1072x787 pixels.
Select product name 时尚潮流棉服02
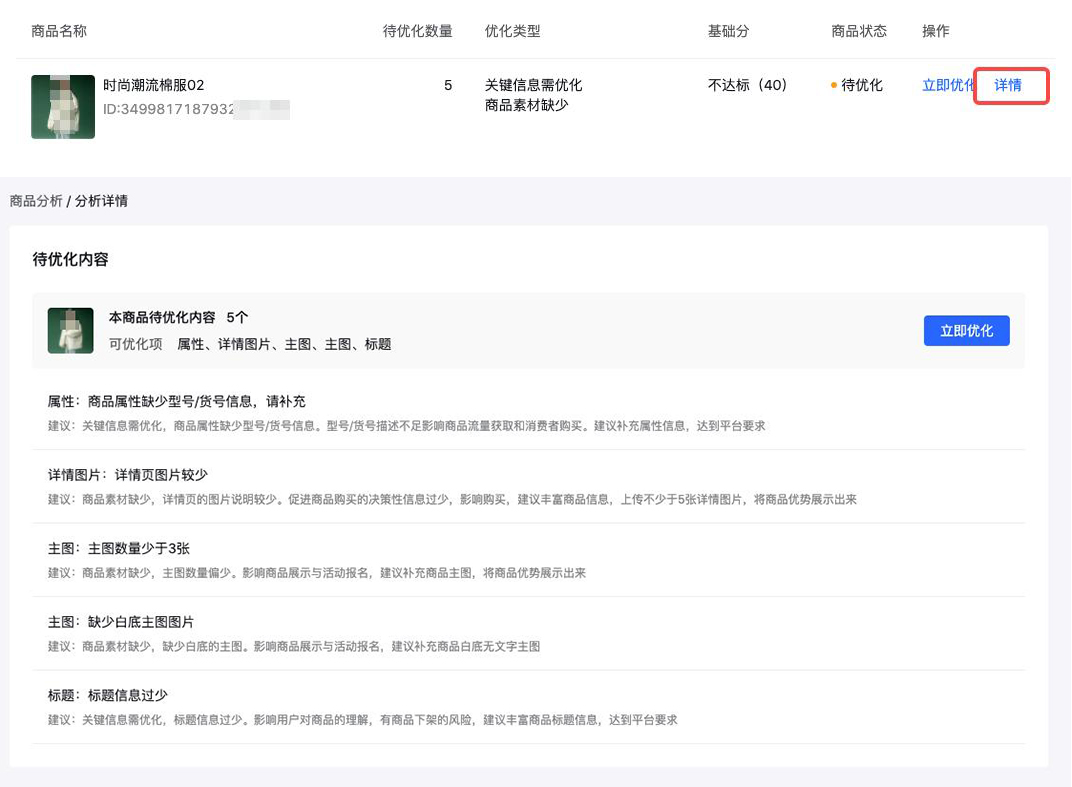pos(153,85)
